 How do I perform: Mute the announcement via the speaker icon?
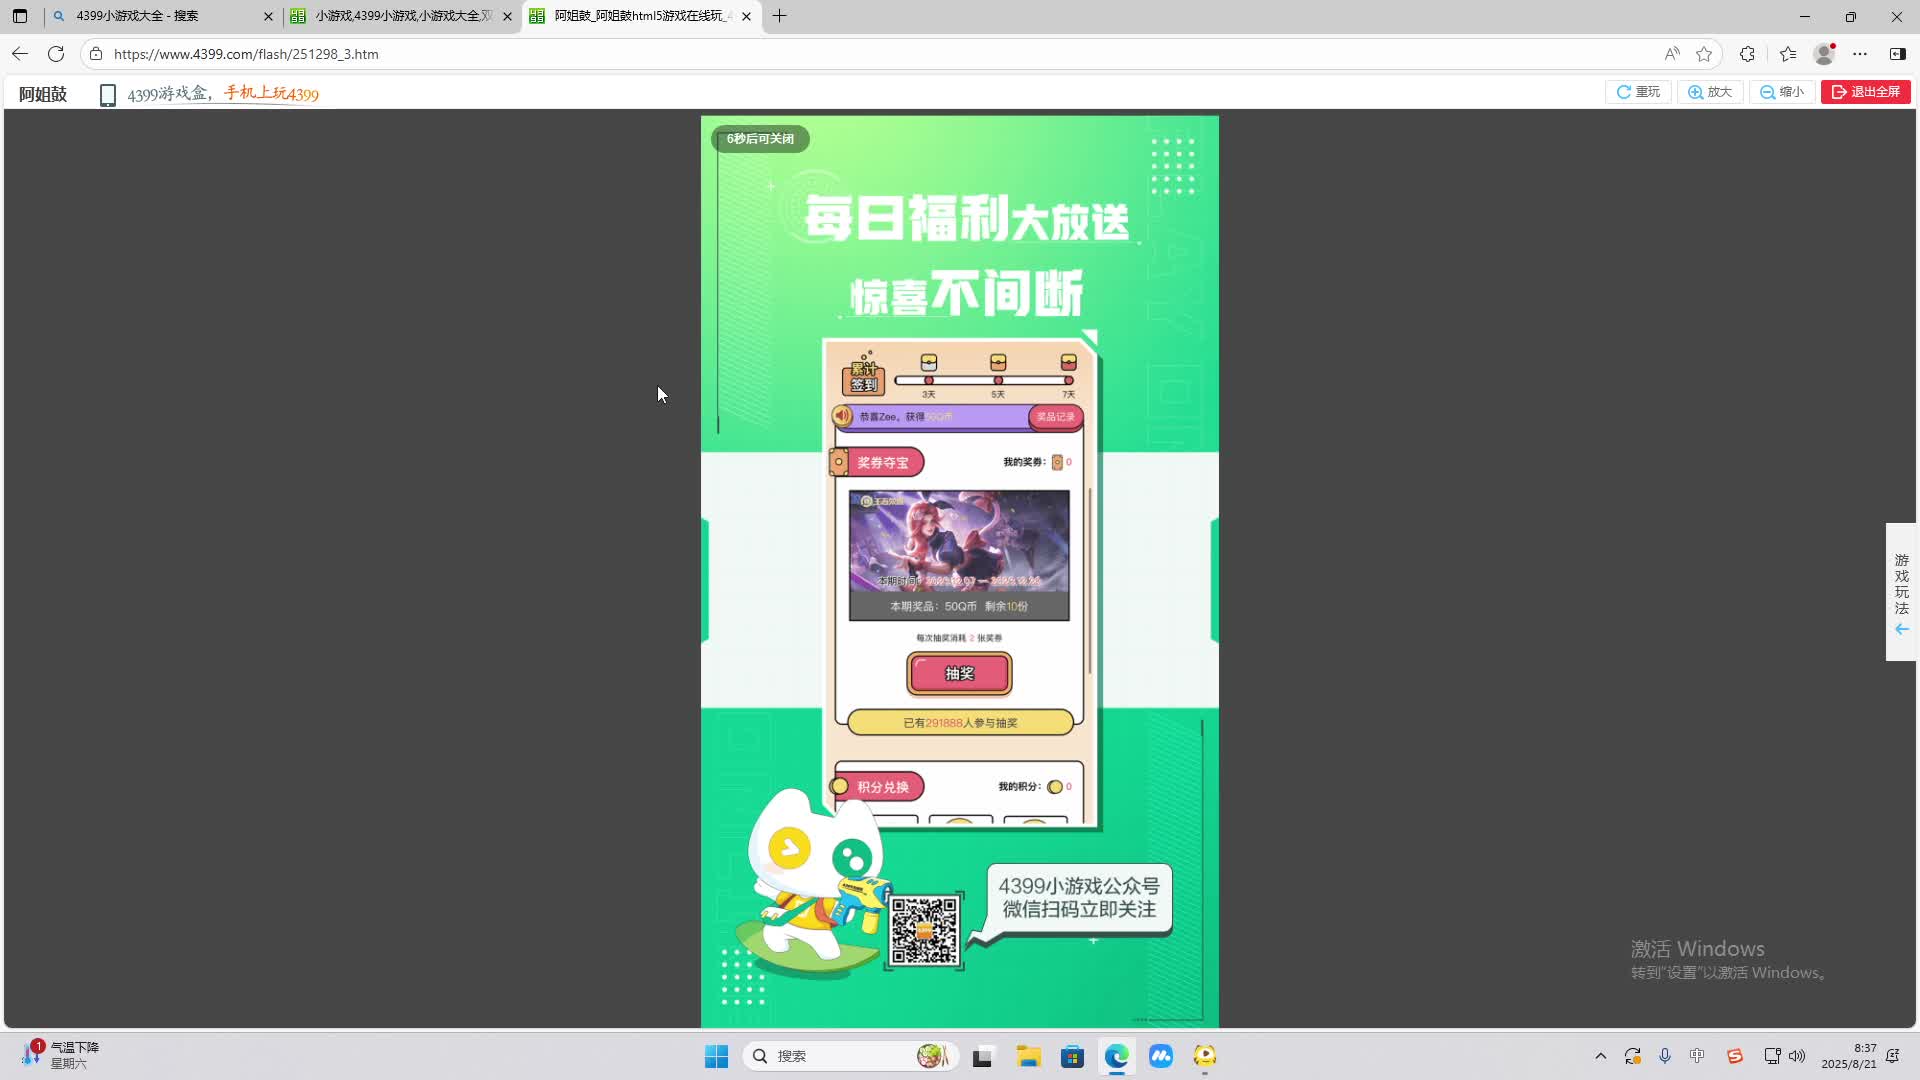(x=843, y=417)
